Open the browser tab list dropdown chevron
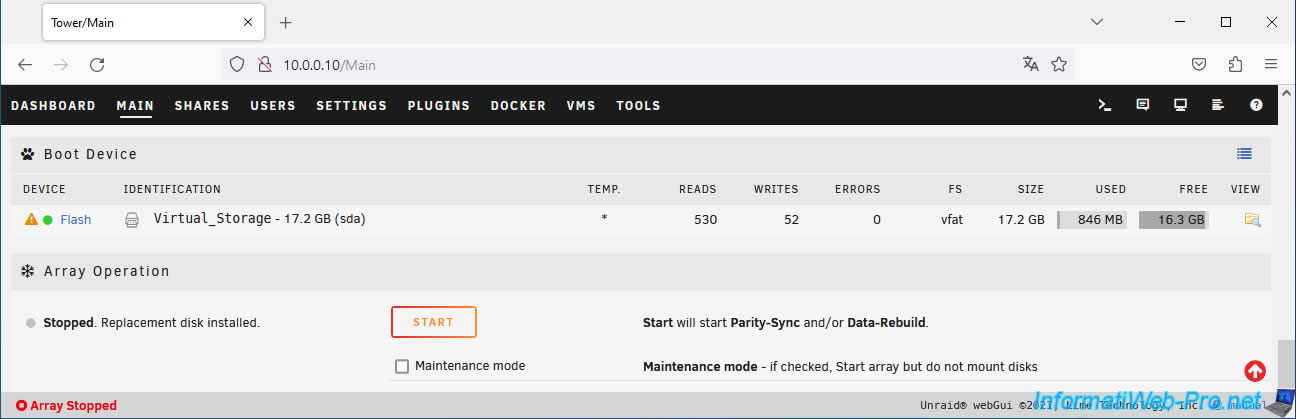 point(1097,22)
